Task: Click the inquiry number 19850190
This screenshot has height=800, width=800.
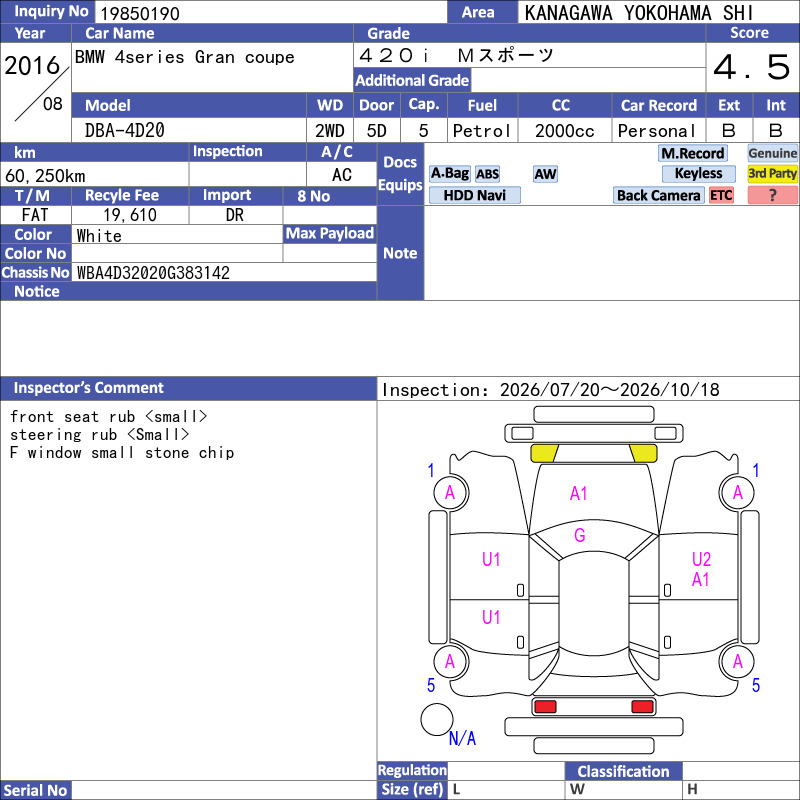Action: pos(140,13)
